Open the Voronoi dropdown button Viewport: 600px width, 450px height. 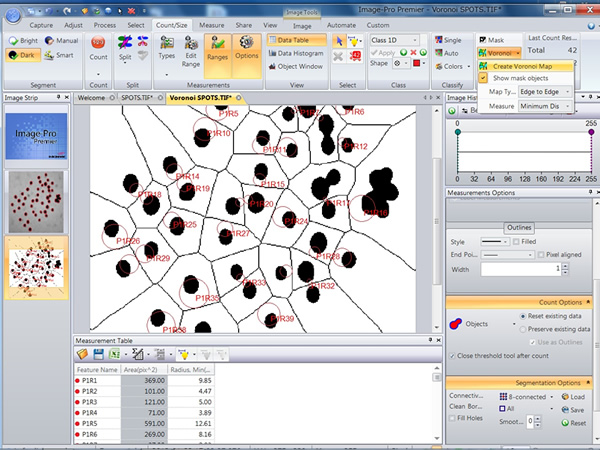[x=499, y=53]
